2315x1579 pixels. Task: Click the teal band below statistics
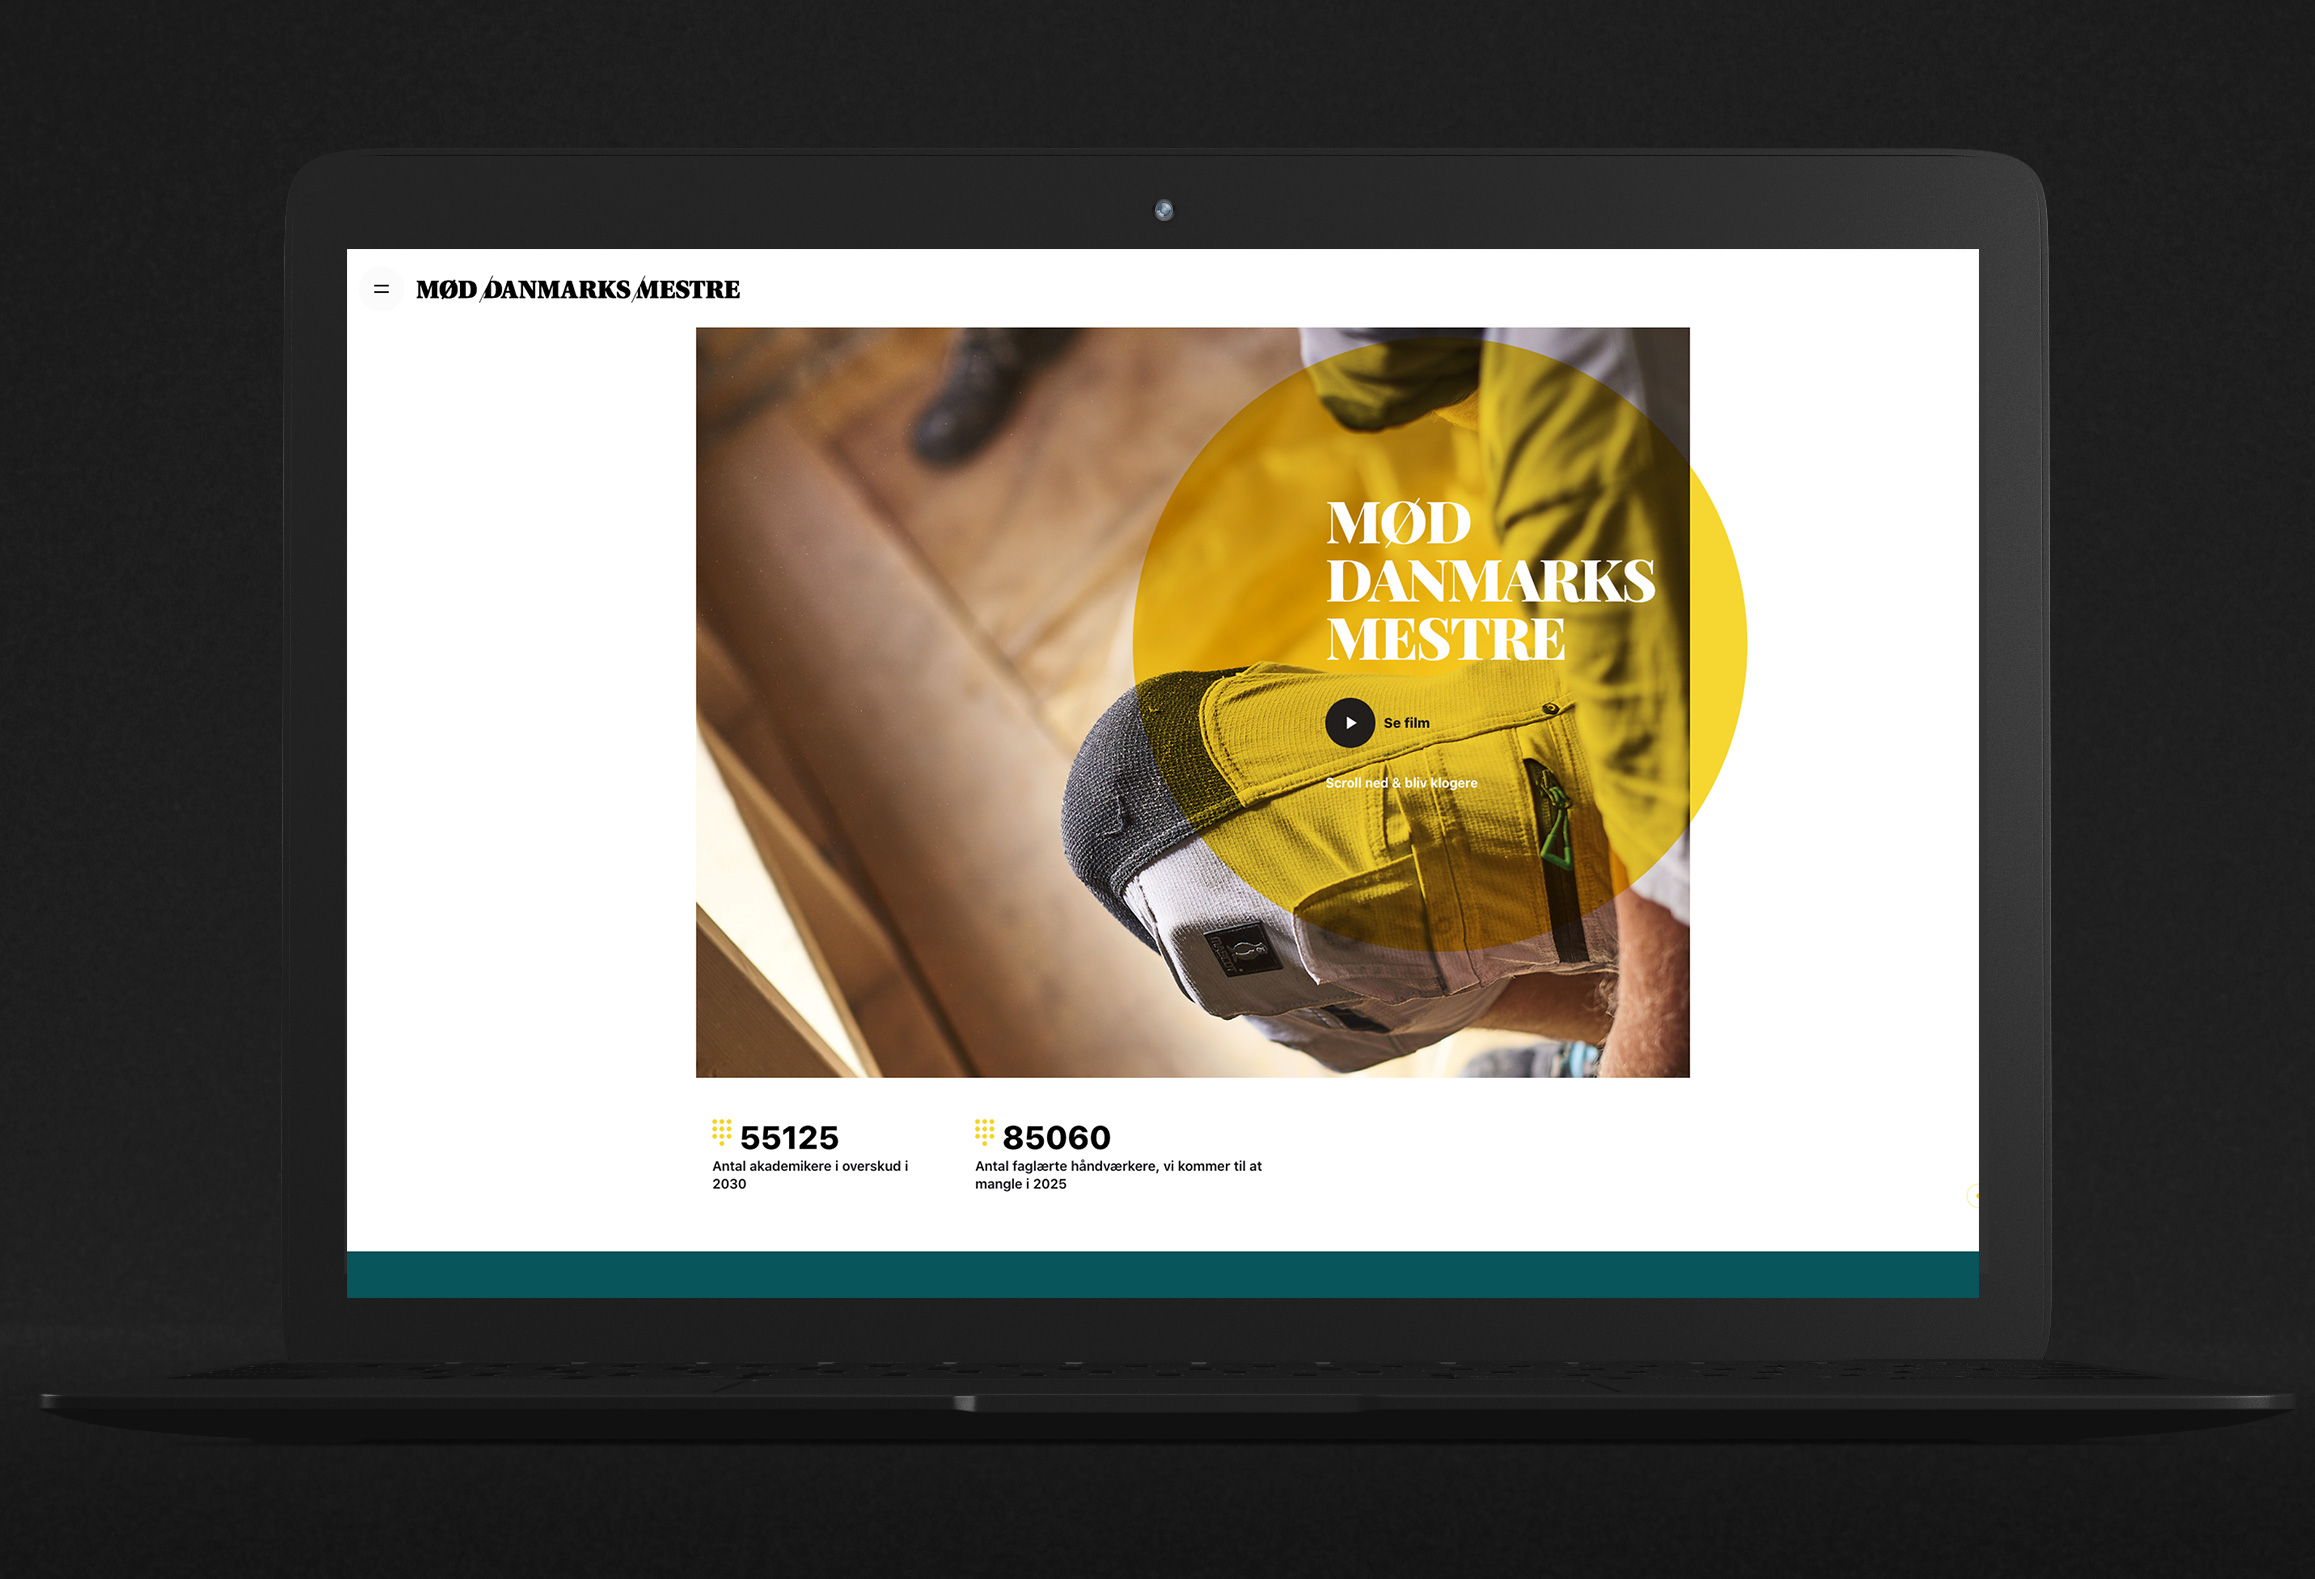click(x=1162, y=1275)
